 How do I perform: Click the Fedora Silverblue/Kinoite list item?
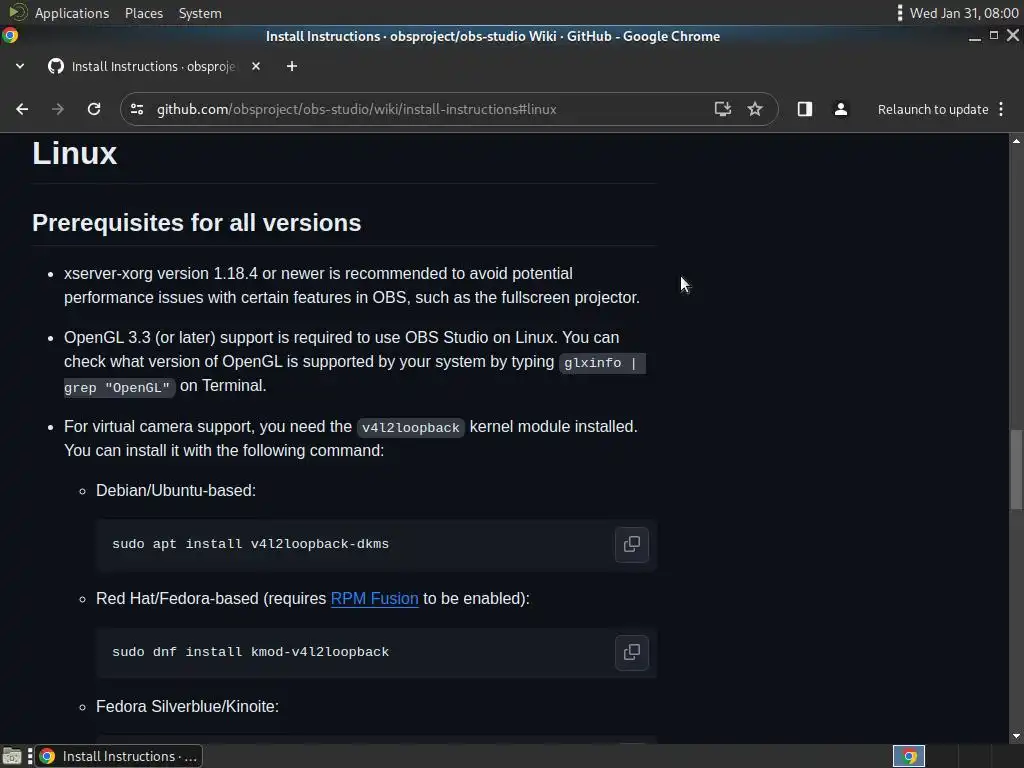click(x=187, y=707)
